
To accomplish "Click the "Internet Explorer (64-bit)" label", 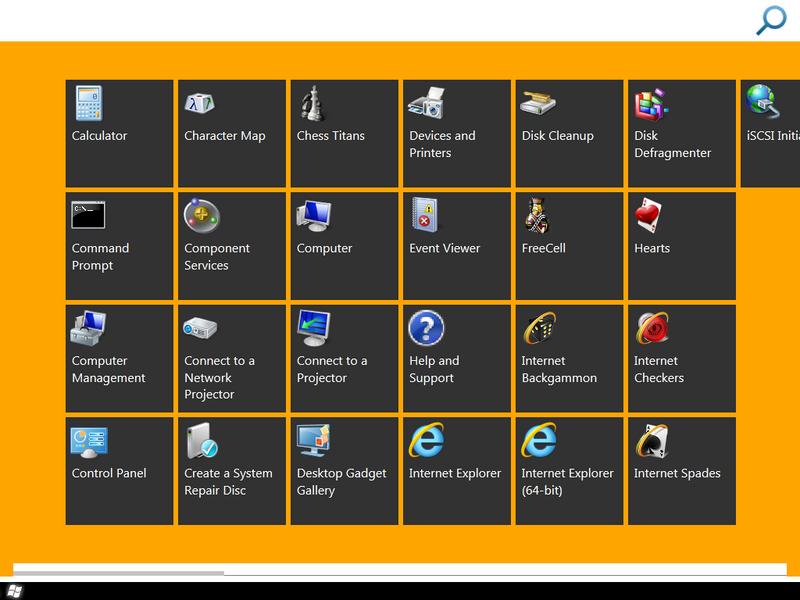I will point(567,482).
